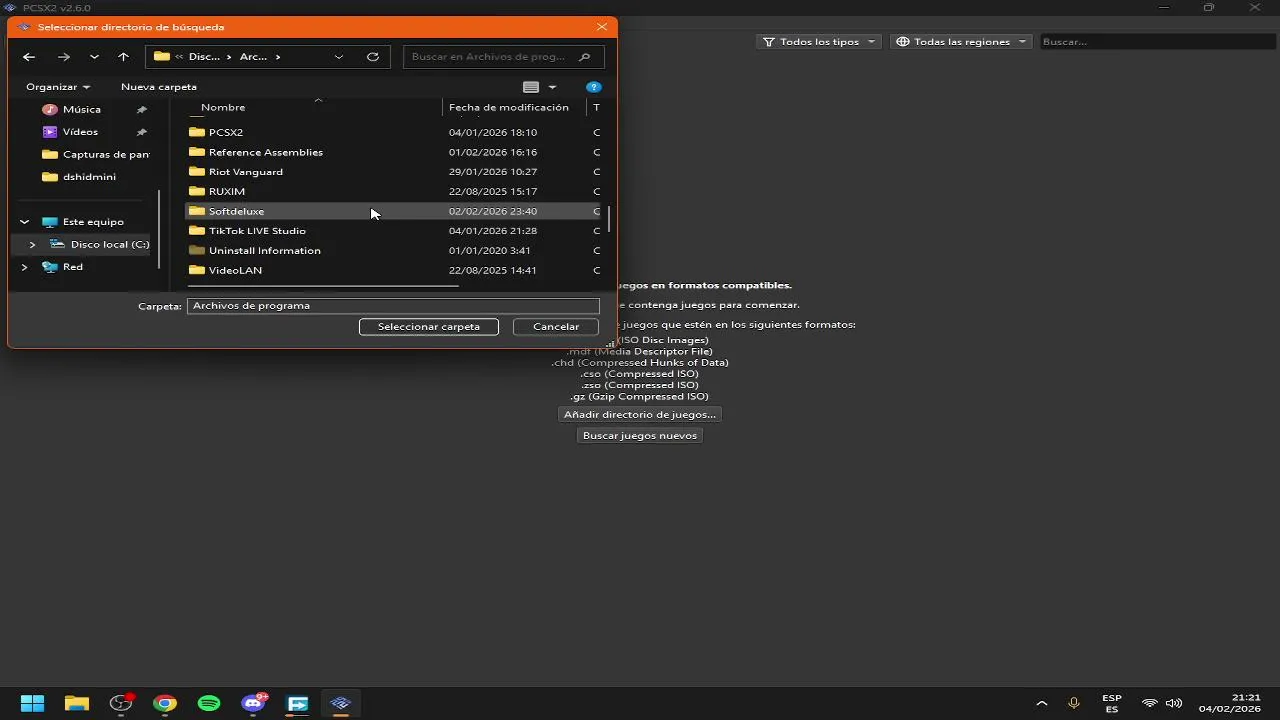Select the Softdeluxe folder
This screenshot has width=1280, height=720.
(236, 211)
